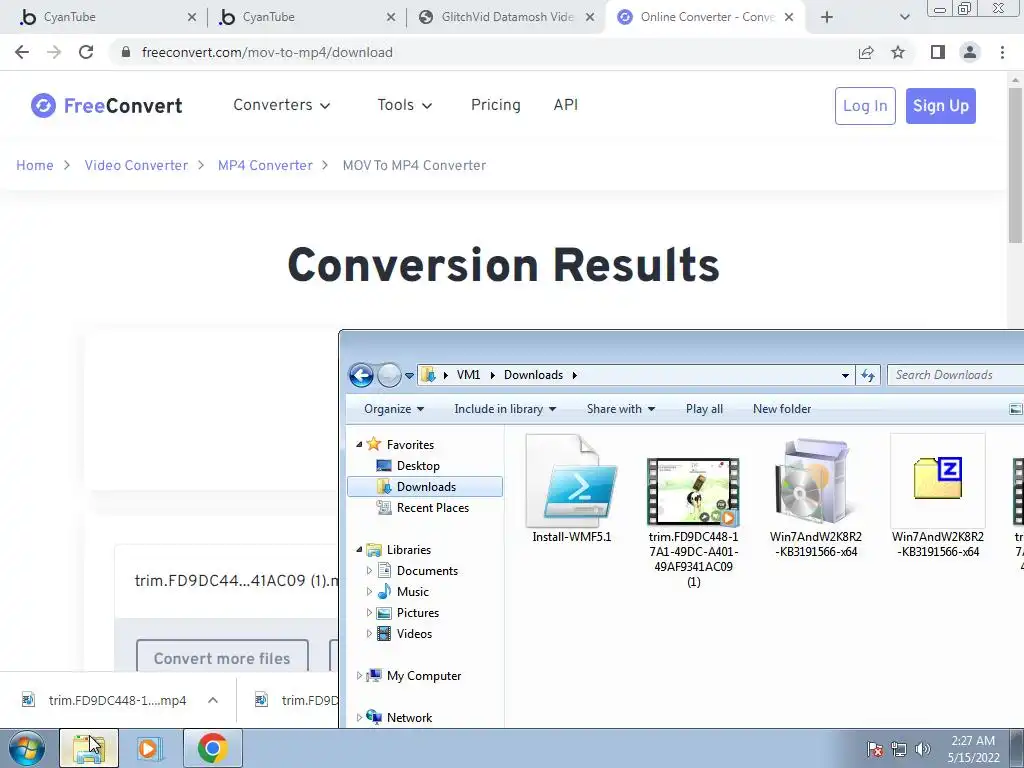The width and height of the screenshot is (1024, 768).
Task: Click the Windows Media Player taskbar icon
Action: click(x=150, y=748)
